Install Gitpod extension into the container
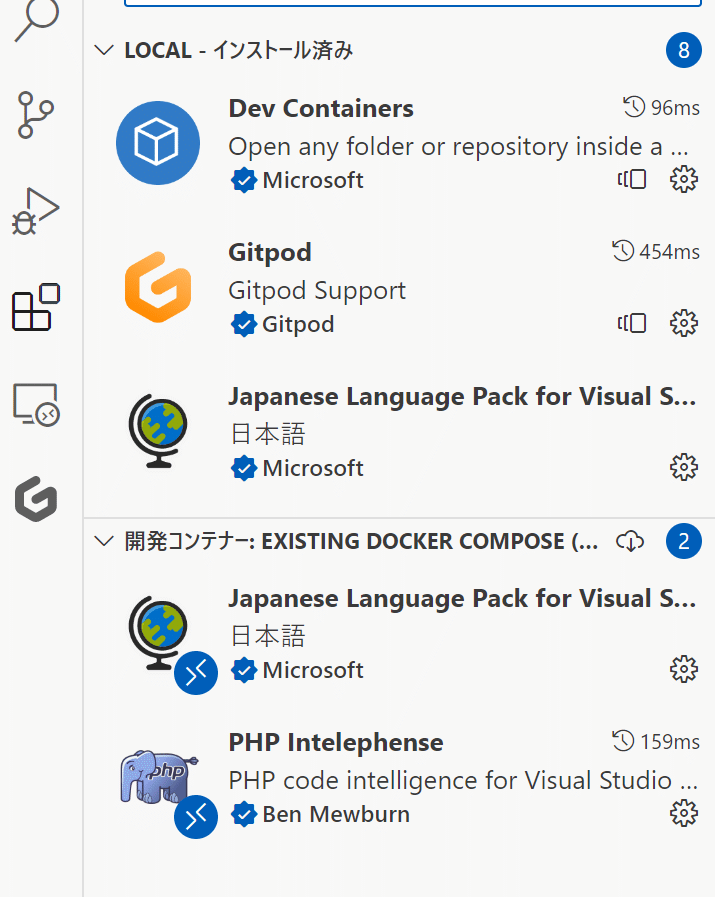This screenshot has height=897, width=715. click(631, 322)
